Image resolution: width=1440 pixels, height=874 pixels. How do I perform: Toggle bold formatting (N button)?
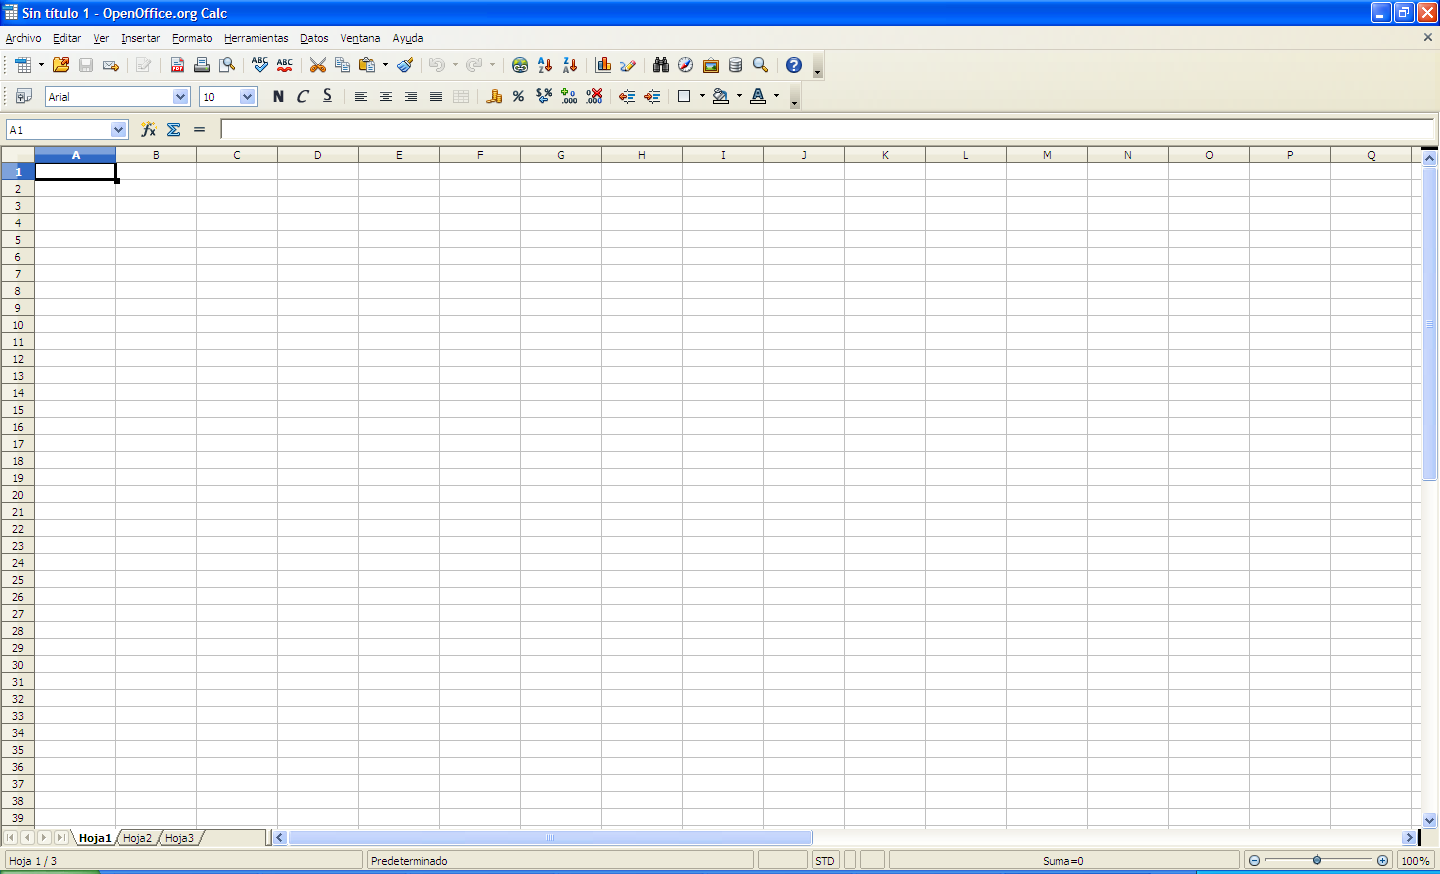278,97
